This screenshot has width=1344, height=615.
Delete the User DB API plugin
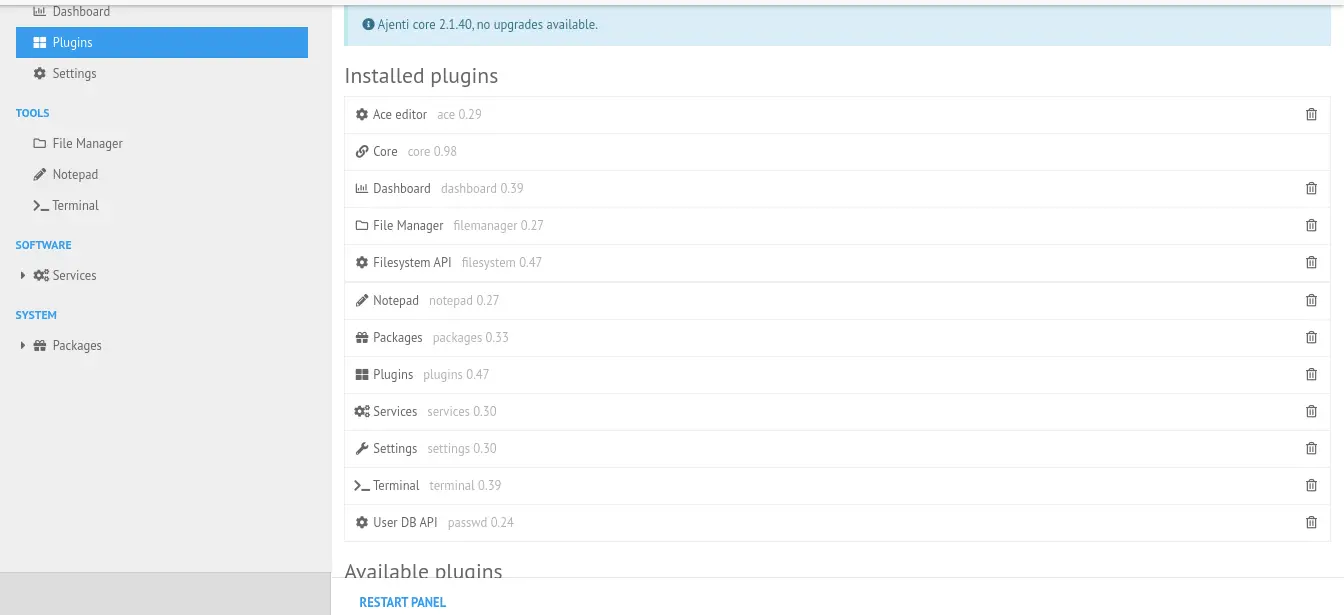(x=1311, y=522)
